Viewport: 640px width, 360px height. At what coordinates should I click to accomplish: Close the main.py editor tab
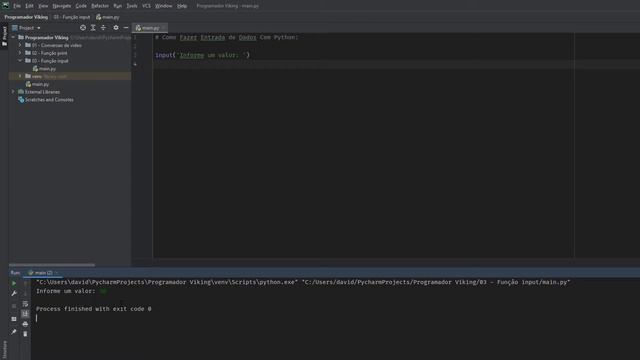point(164,28)
